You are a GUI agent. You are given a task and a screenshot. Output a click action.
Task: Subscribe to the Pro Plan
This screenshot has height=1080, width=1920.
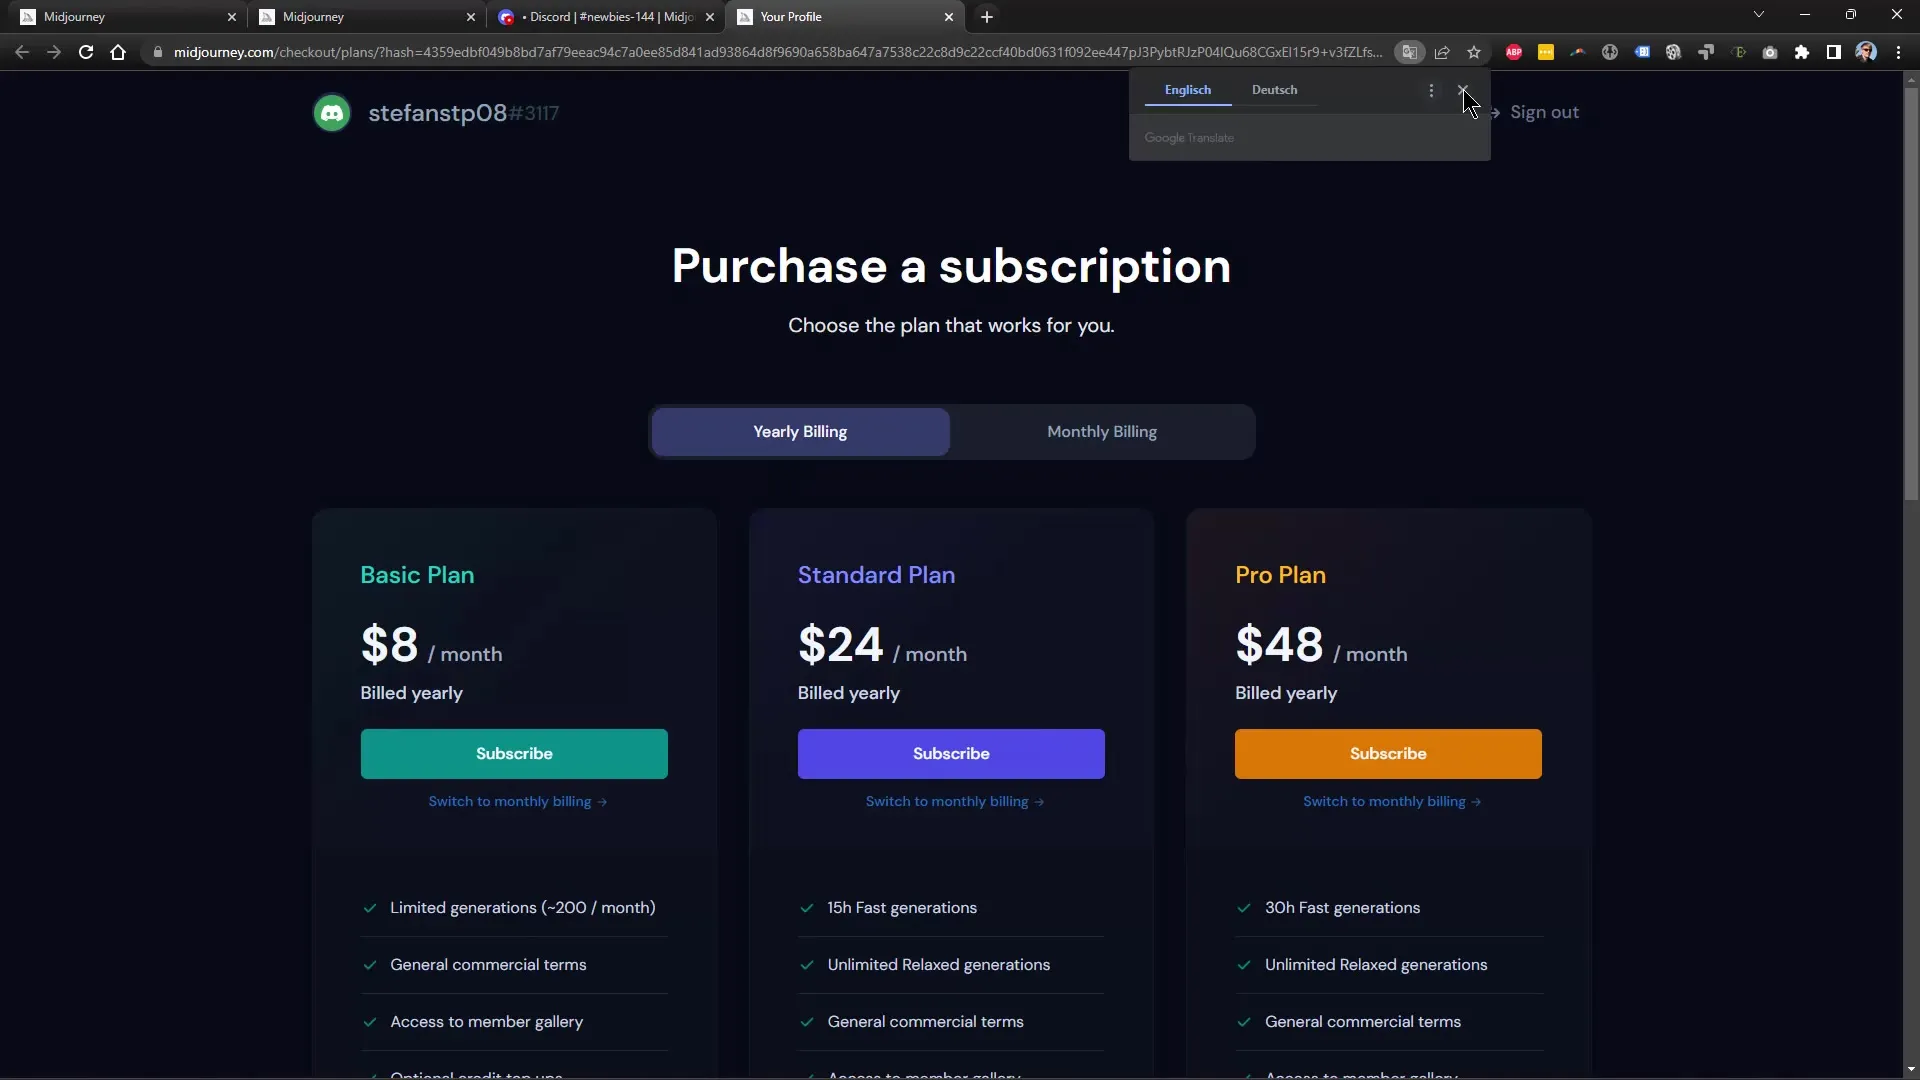coord(1387,753)
